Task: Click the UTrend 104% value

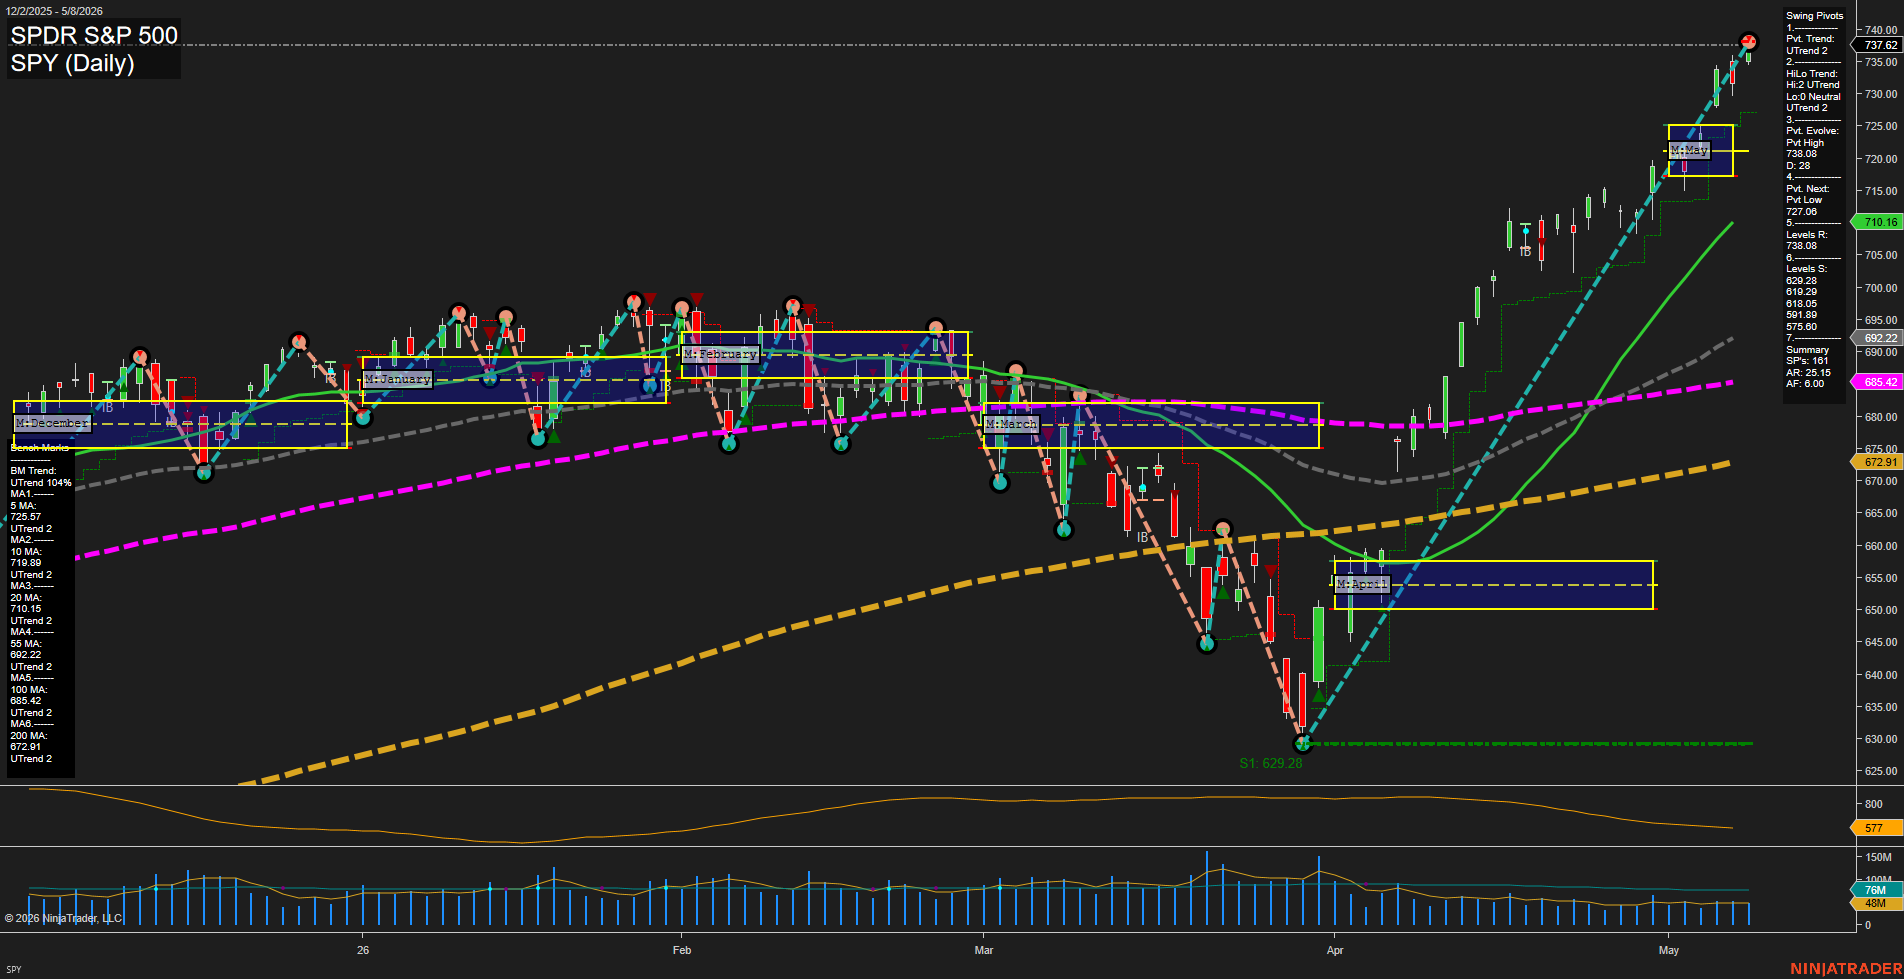Action: [41, 483]
